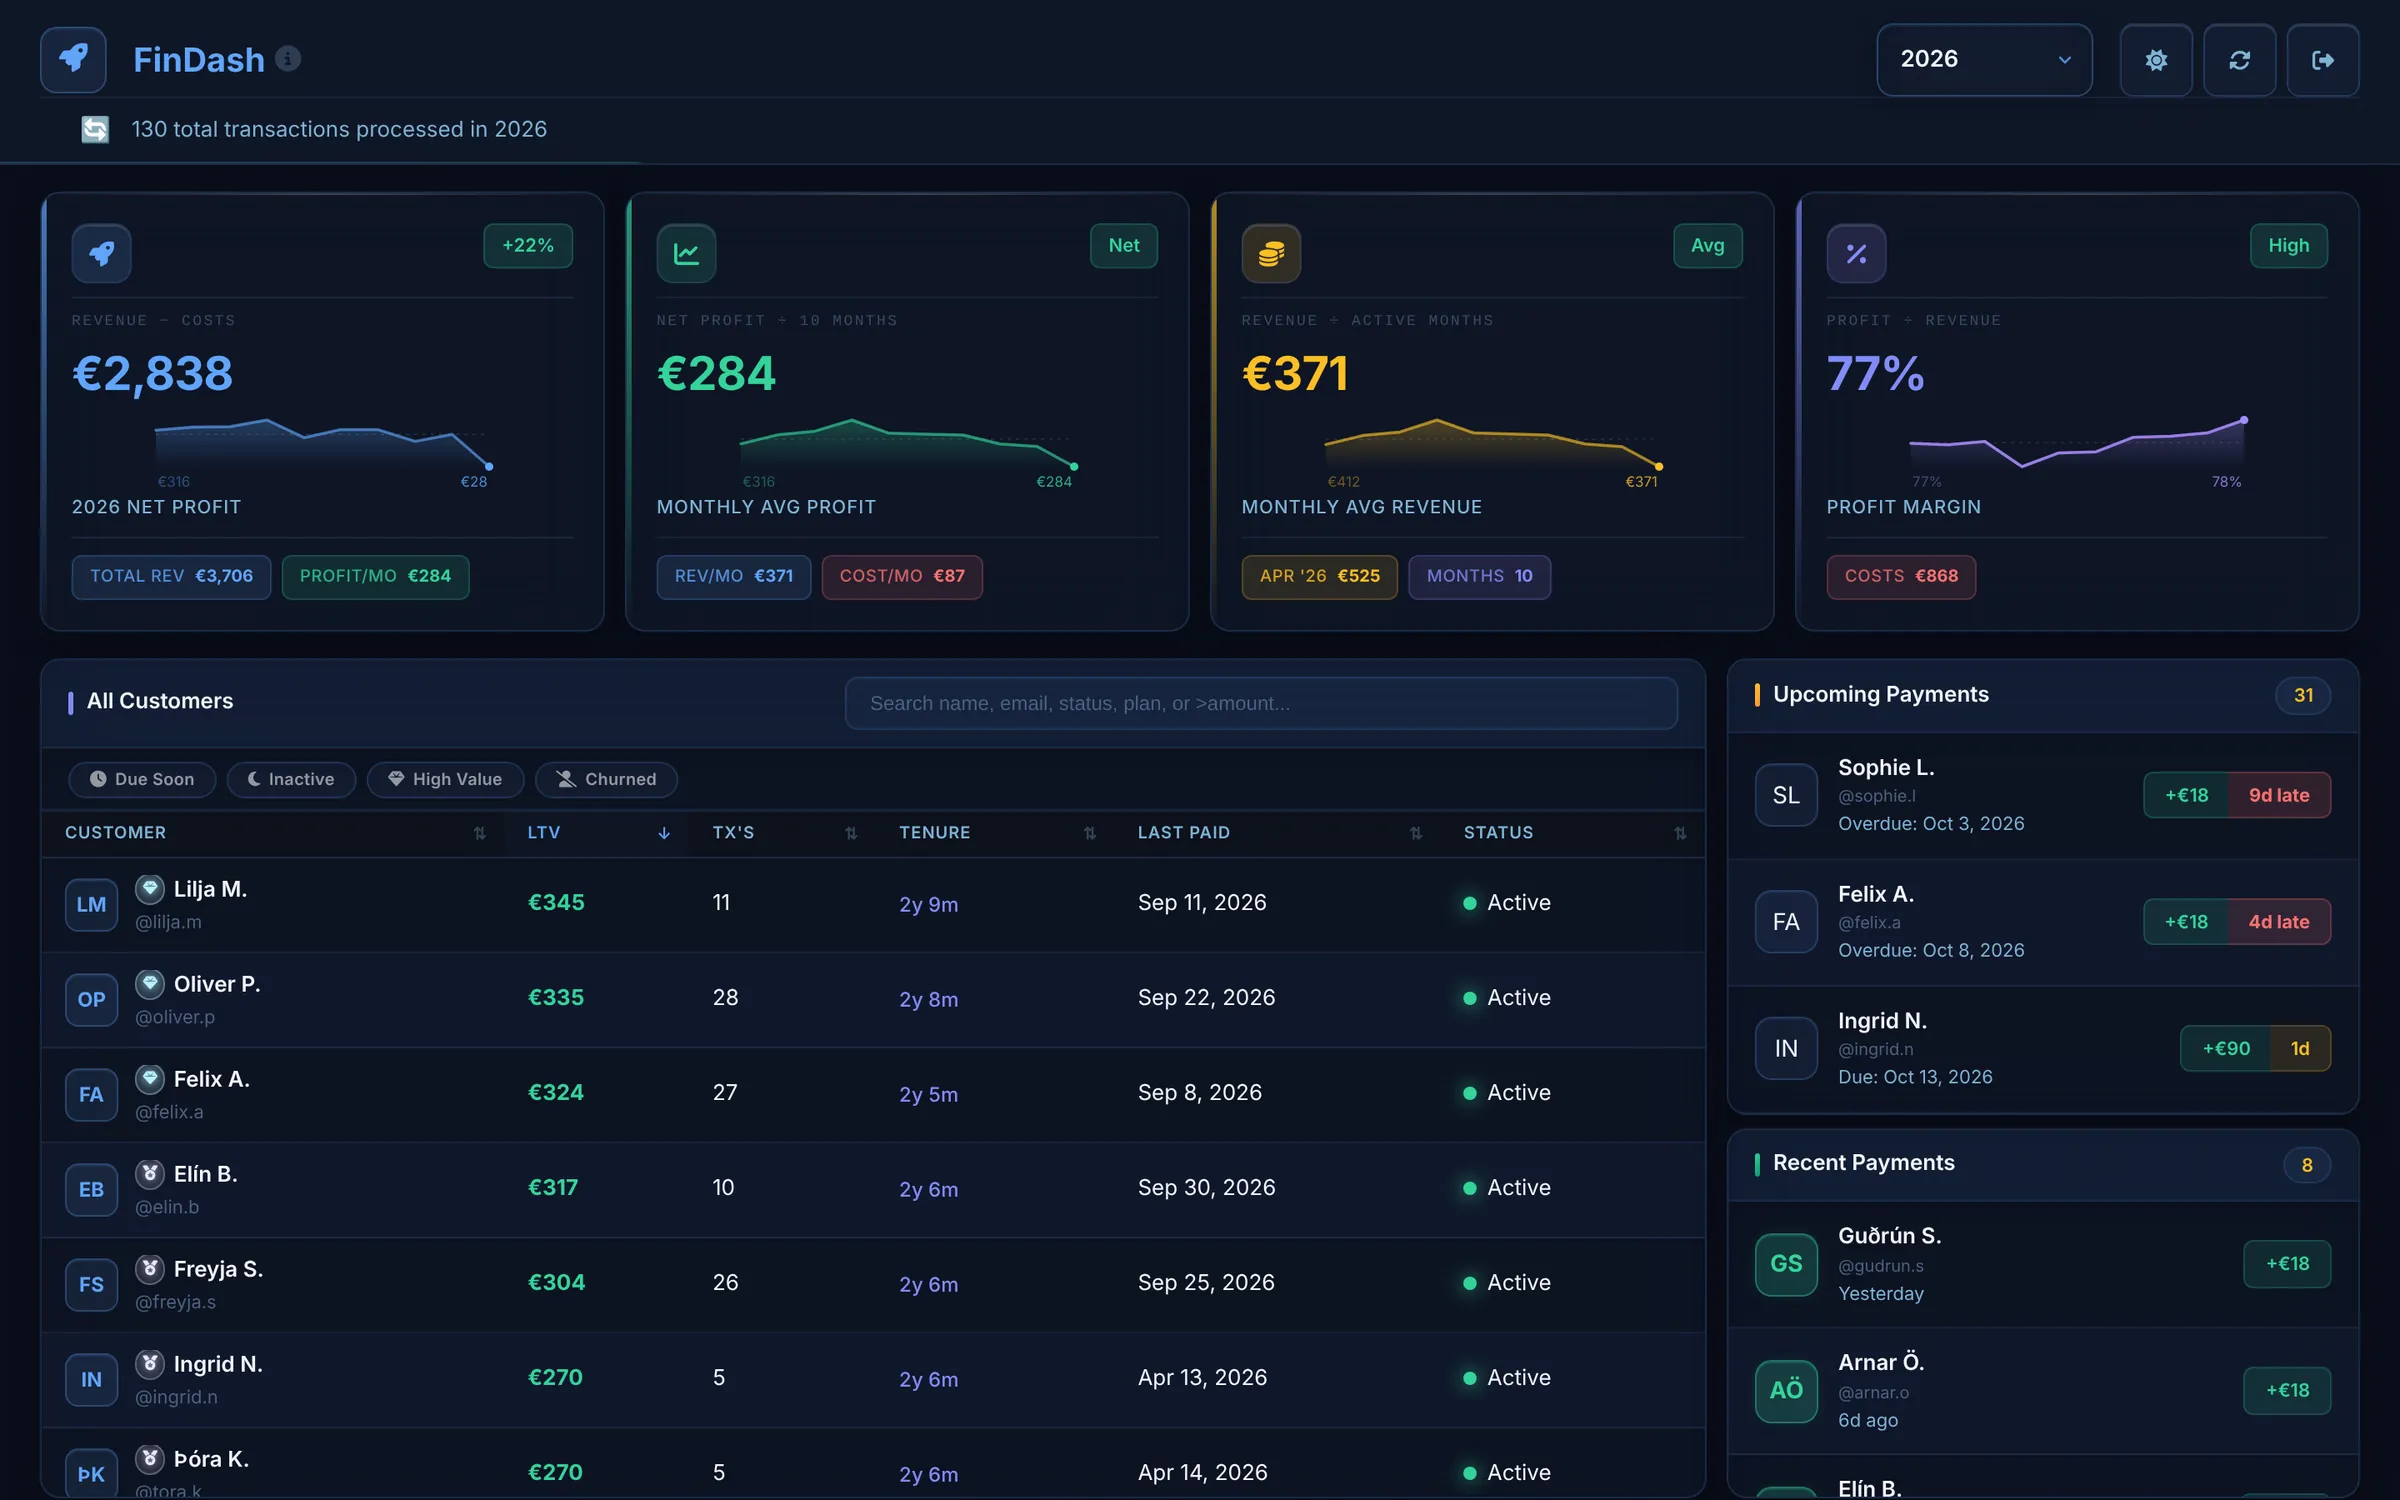Click the FinDash rocket logo icon
This screenshot has width=2400, height=1500.
[x=73, y=59]
